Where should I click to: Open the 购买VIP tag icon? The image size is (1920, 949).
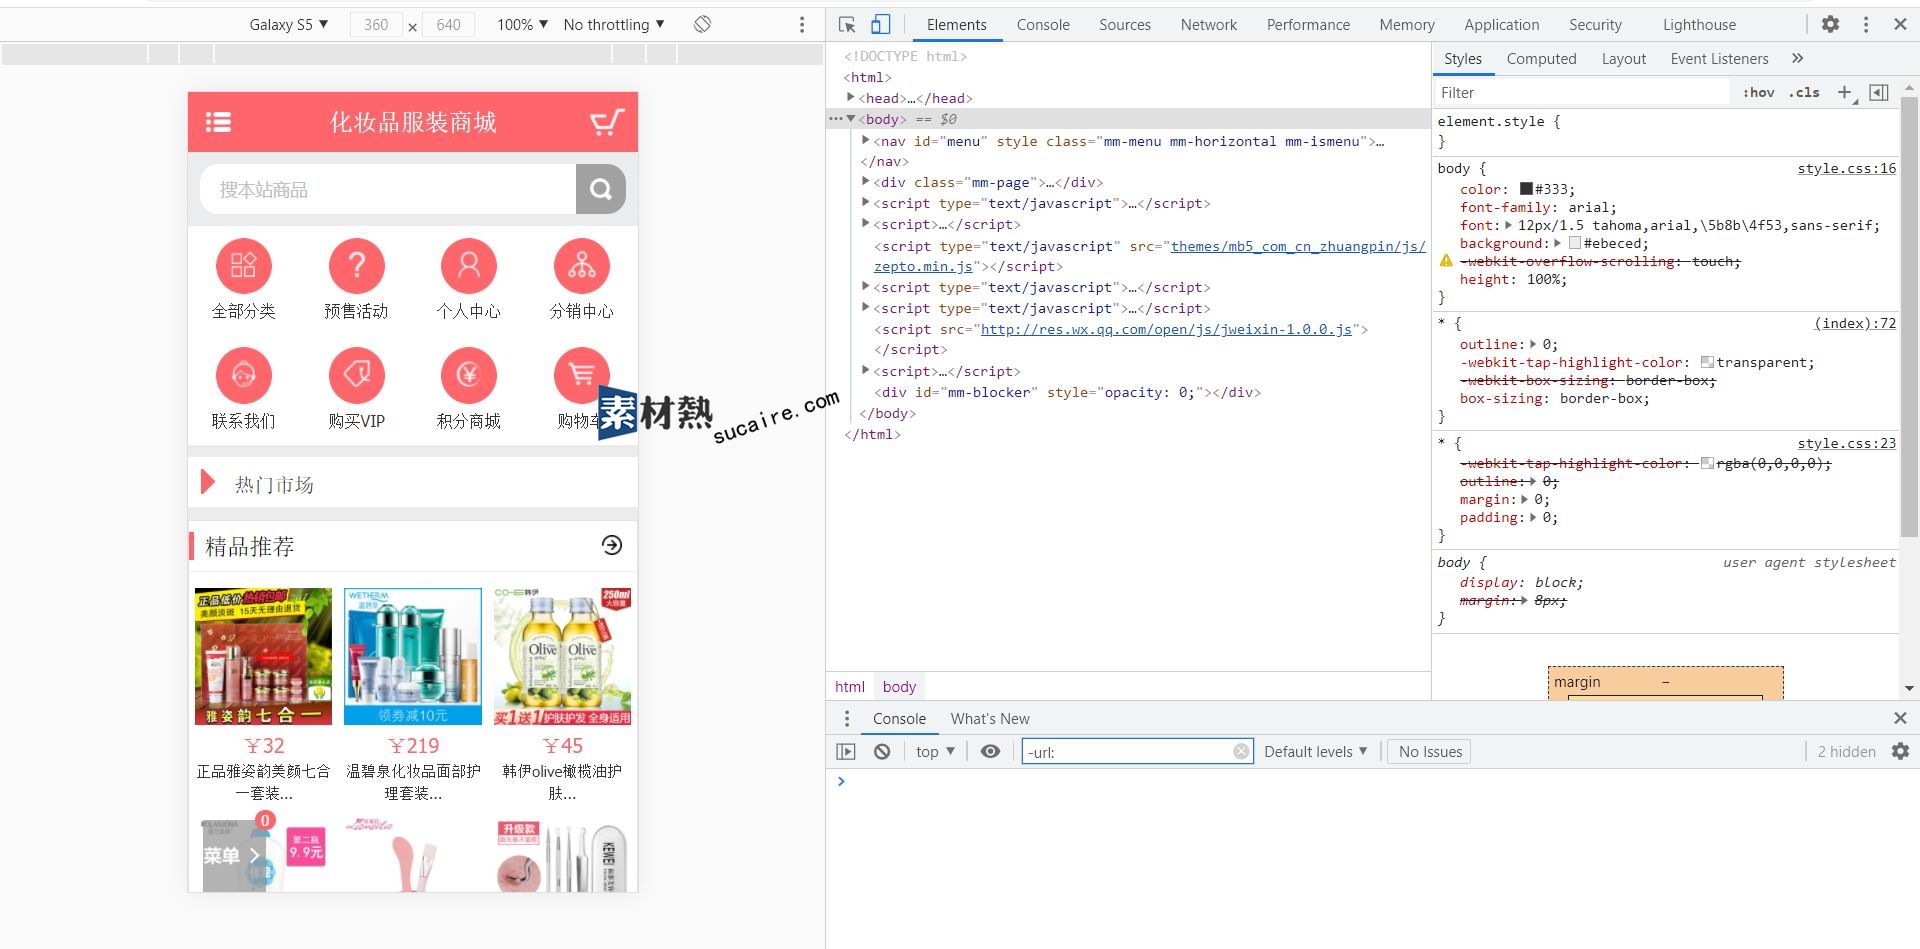click(356, 376)
